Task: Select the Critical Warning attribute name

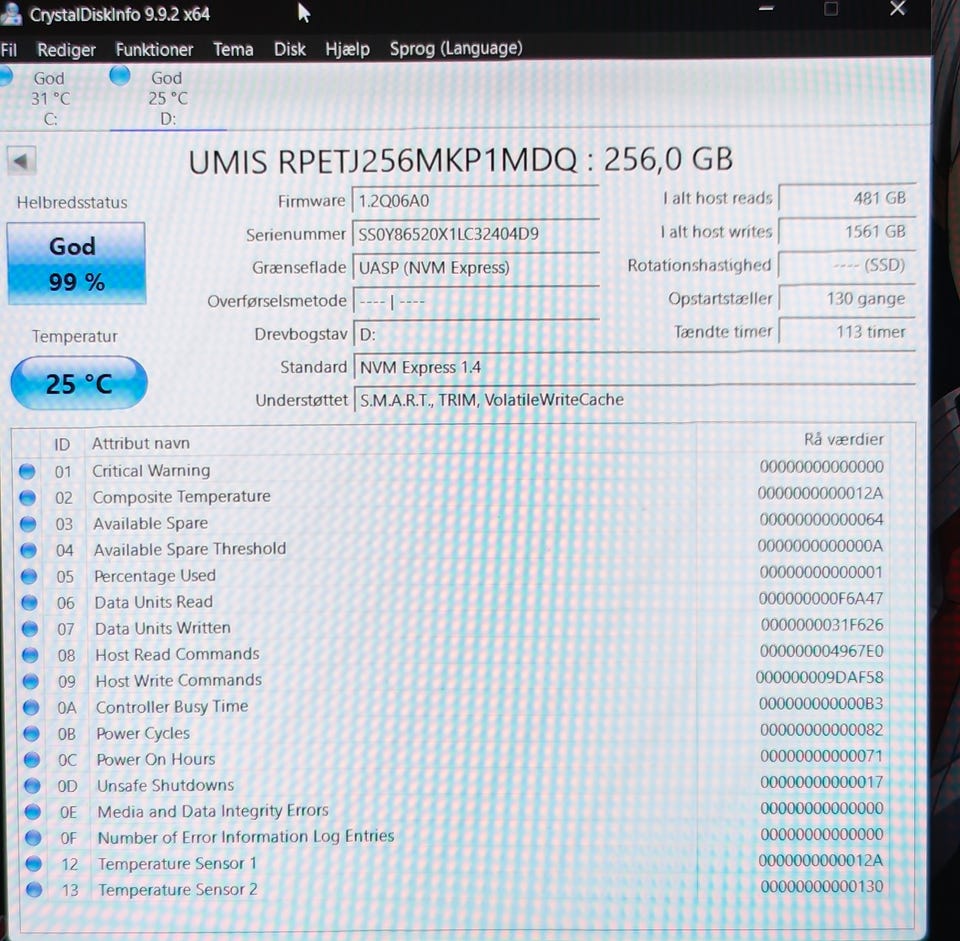Action: pos(151,470)
